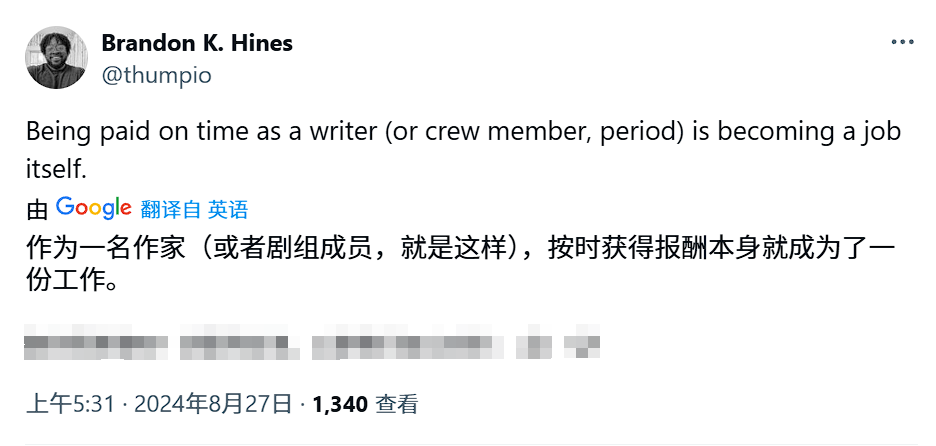Click the 由 character before Google logo
This screenshot has width=936, height=446.
click(x=37, y=209)
